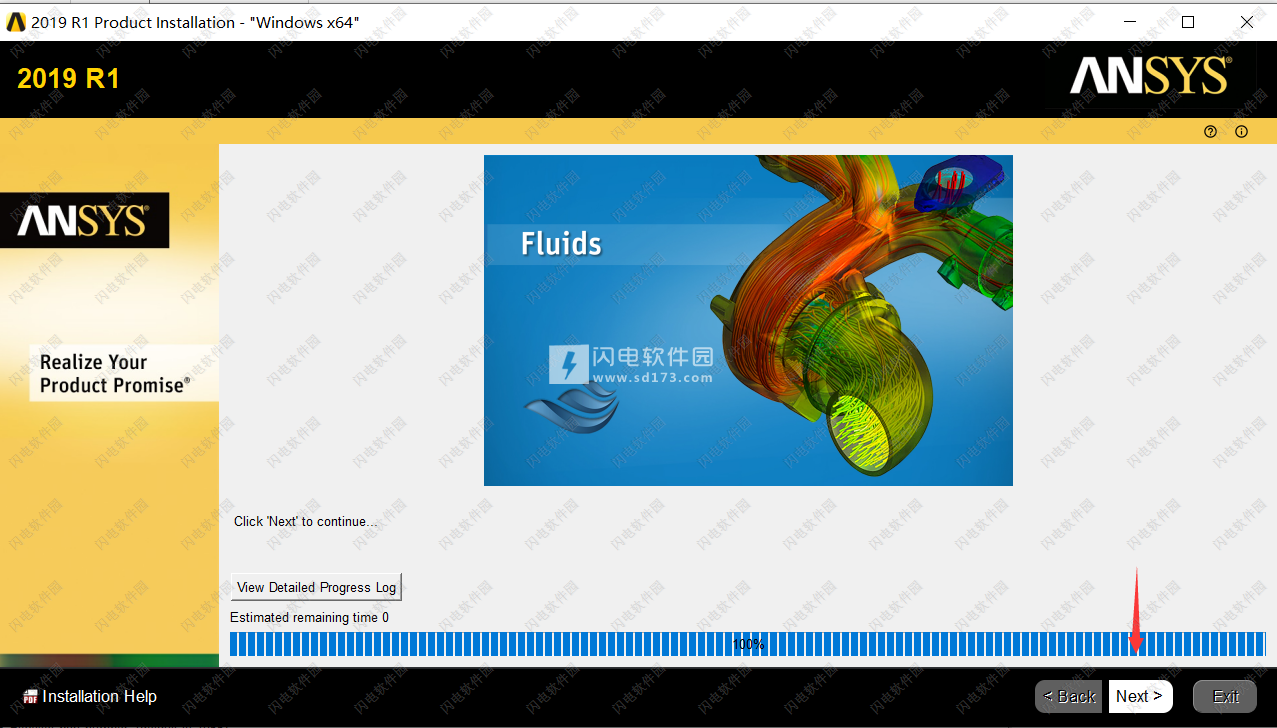Click the '2019 R1' version heading
This screenshot has height=728, width=1277.
68,78
